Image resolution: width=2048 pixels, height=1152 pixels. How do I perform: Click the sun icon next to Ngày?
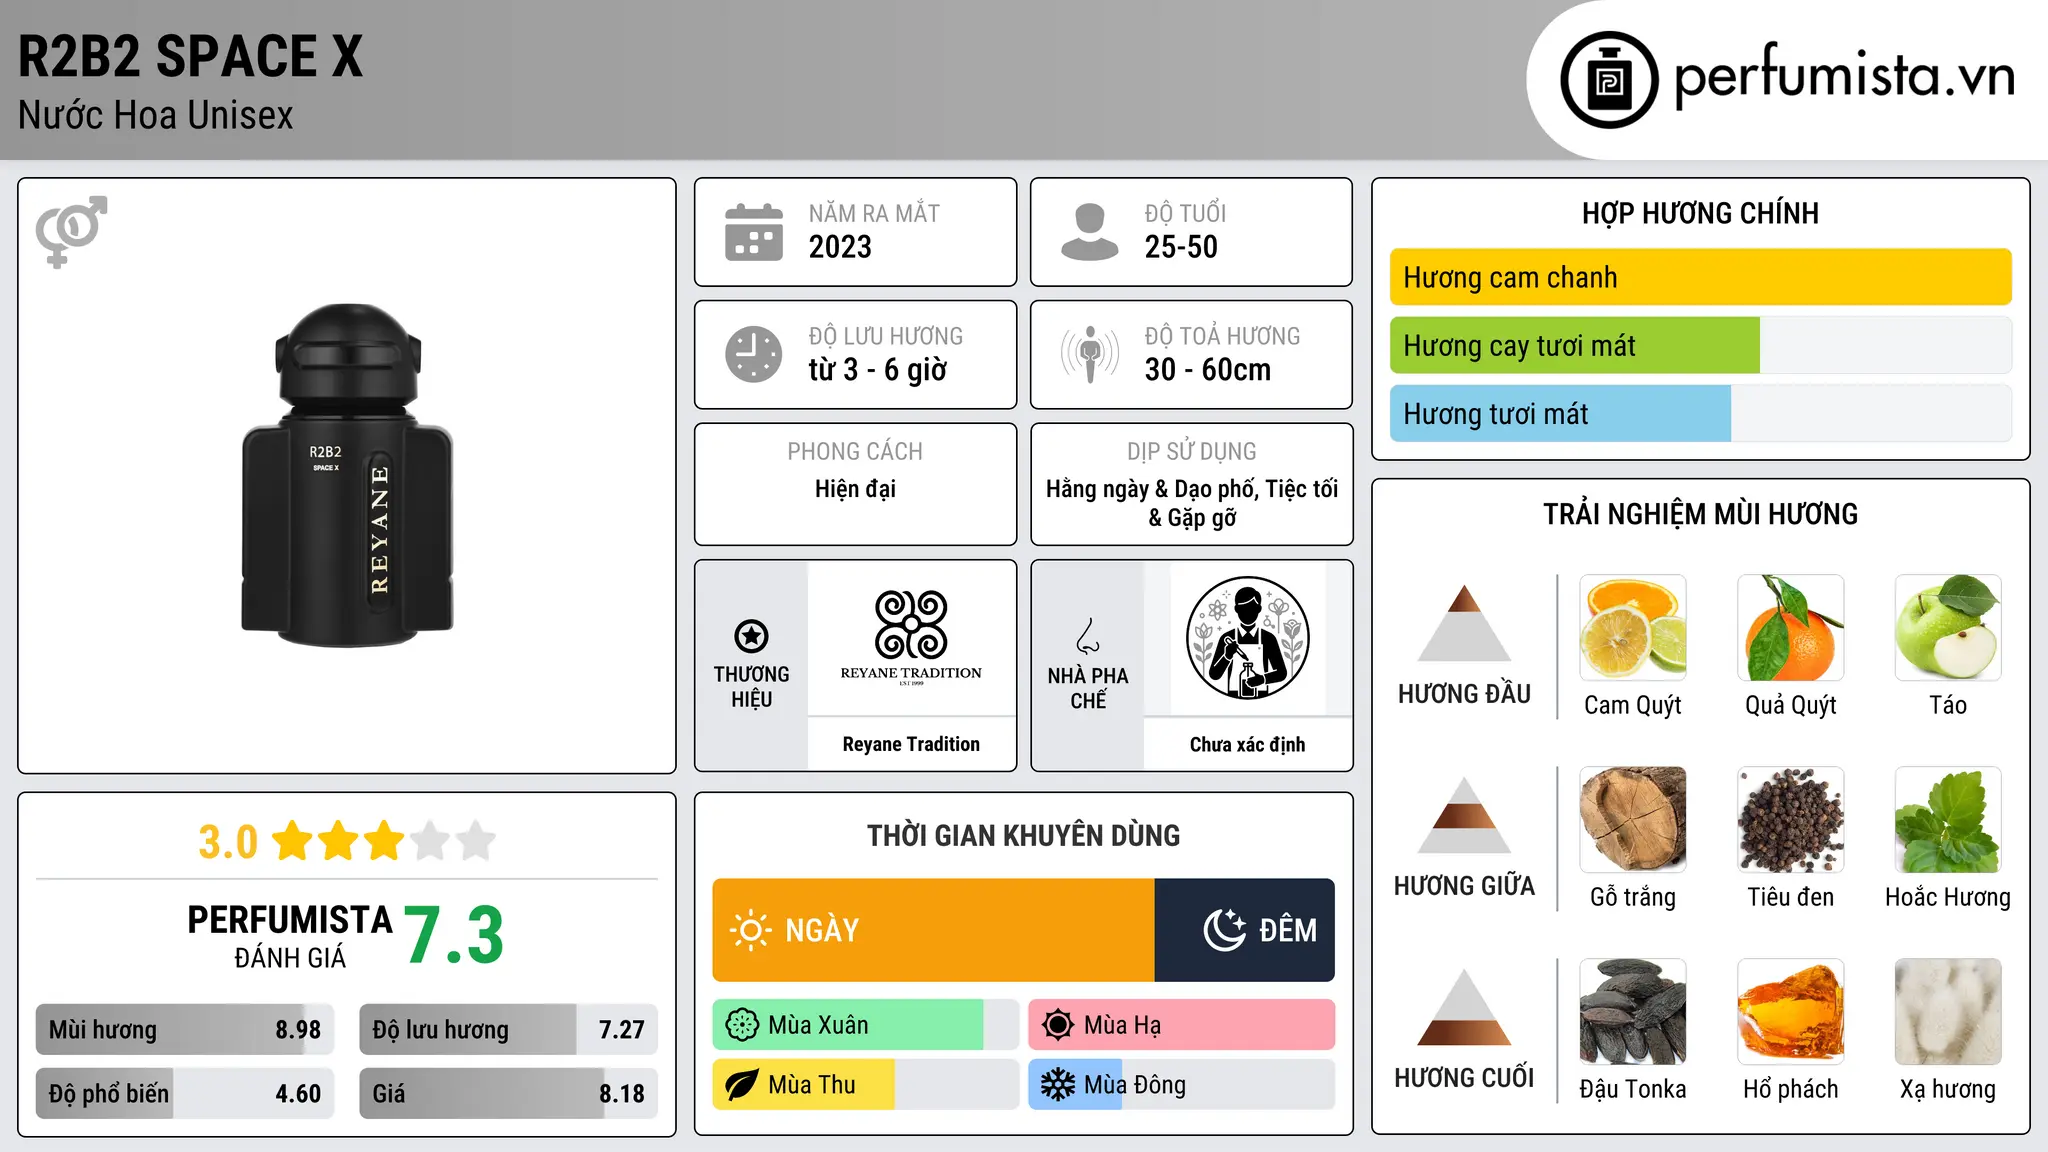pyautogui.click(x=750, y=930)
